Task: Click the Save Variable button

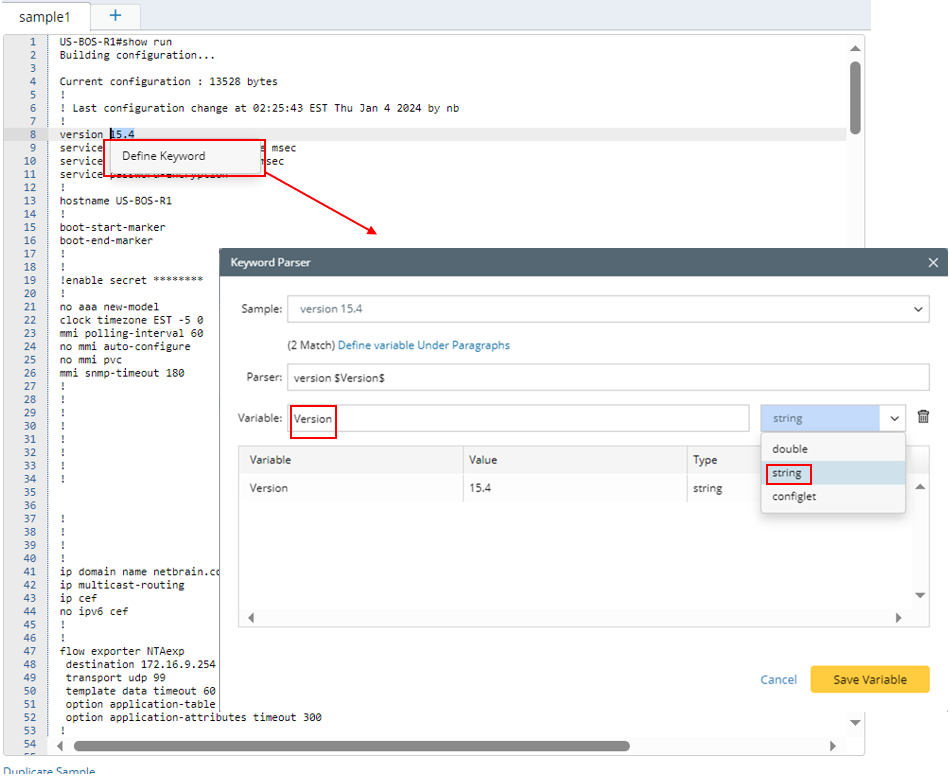Action: point(869,679)
